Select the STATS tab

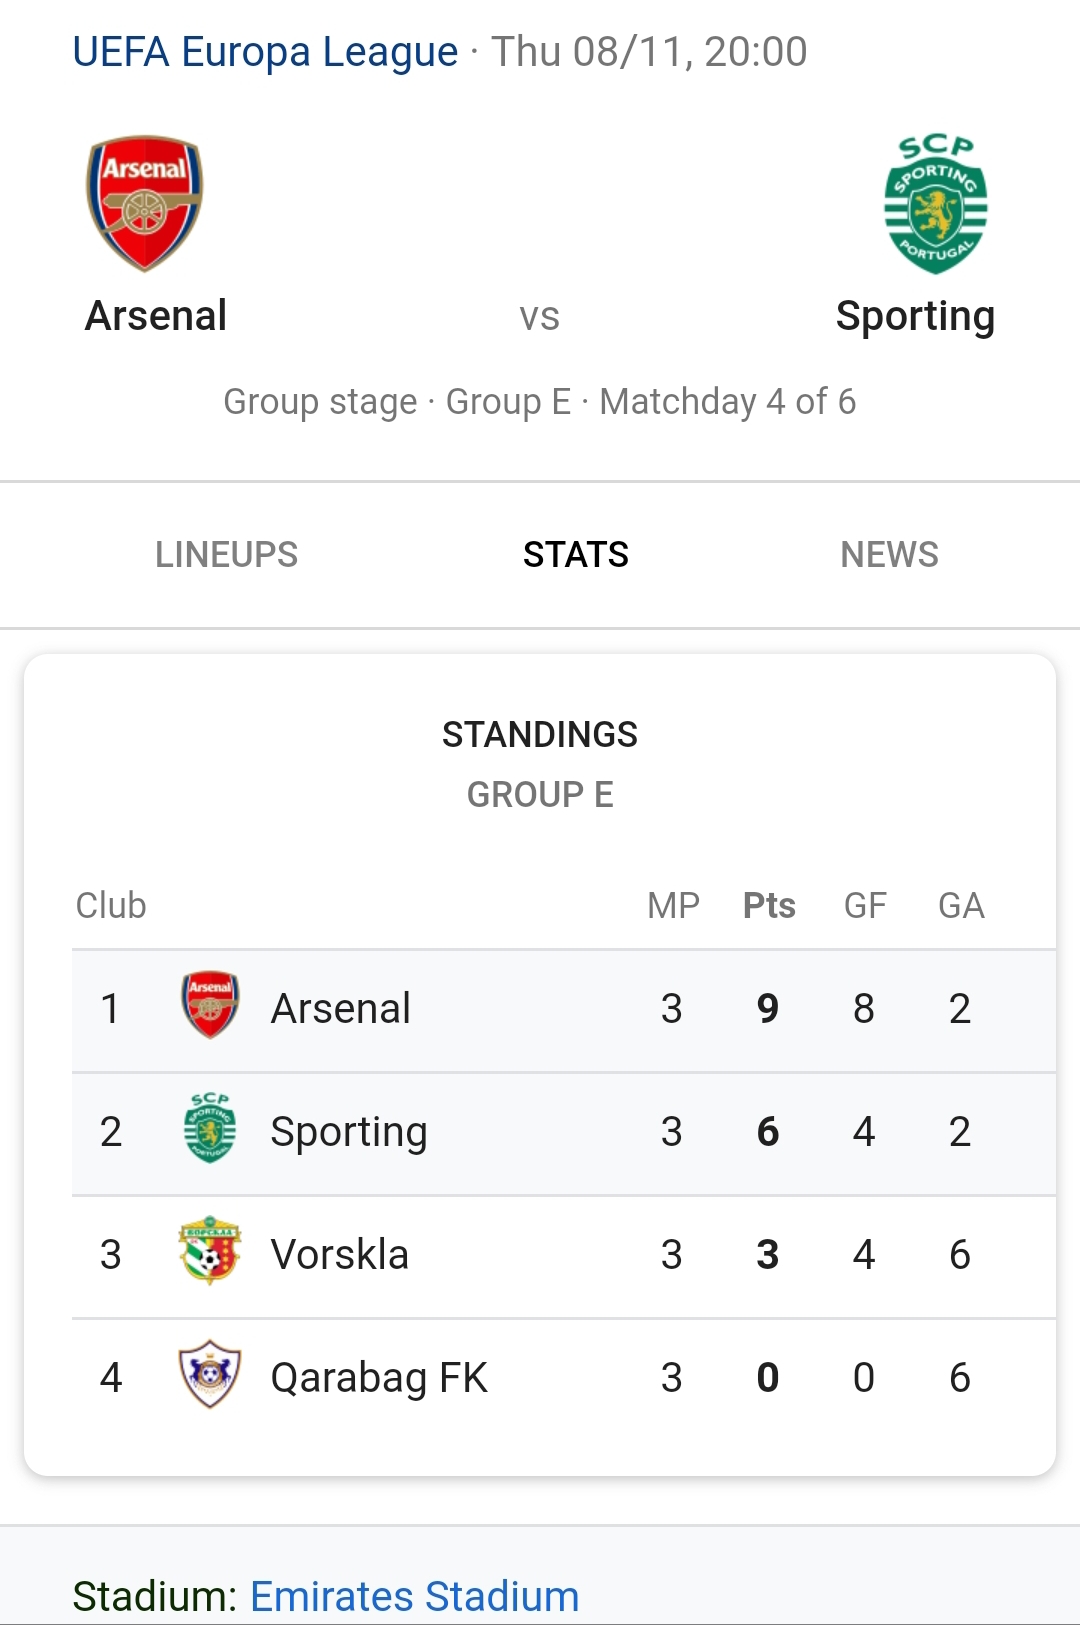click(576, 554)
